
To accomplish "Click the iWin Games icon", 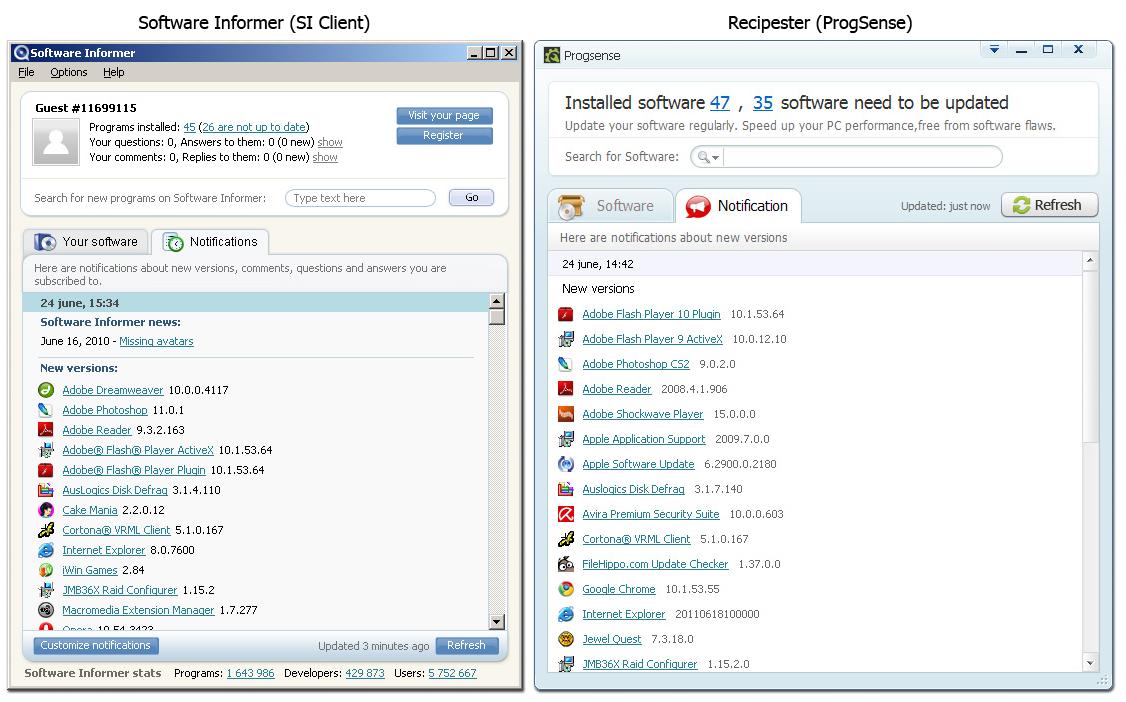I will pyautogui.click(x=46, y=570).
